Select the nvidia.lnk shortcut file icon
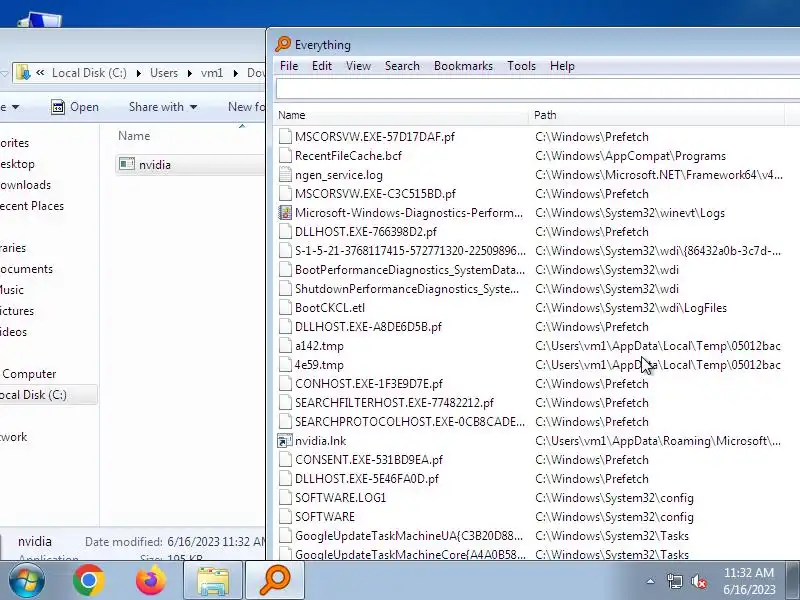Viewport: 800px width, 600px height. click(285, 441)
